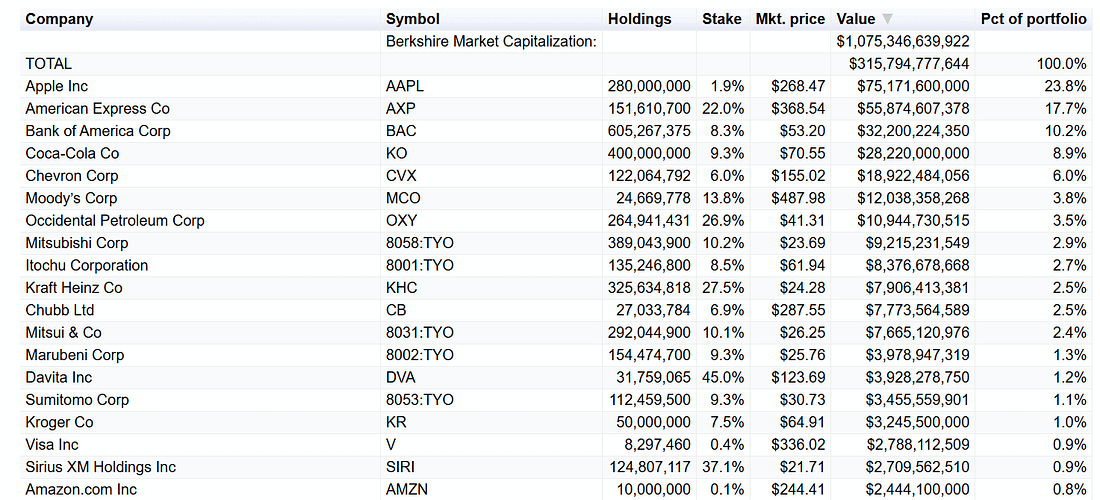Select the Amazon.com Inc company cell
The height and width of the screenshot is (500, 1100).
pyautogui.click(x=81, y=489)
